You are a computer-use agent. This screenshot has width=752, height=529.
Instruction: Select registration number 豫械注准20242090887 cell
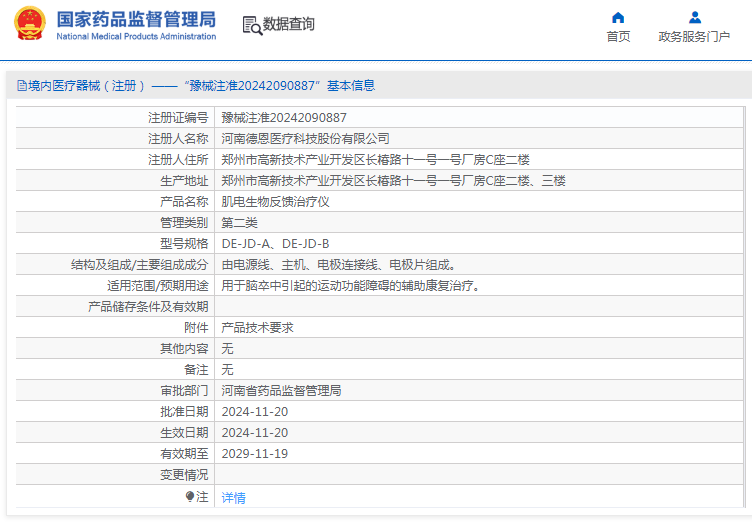pos(284,118)
